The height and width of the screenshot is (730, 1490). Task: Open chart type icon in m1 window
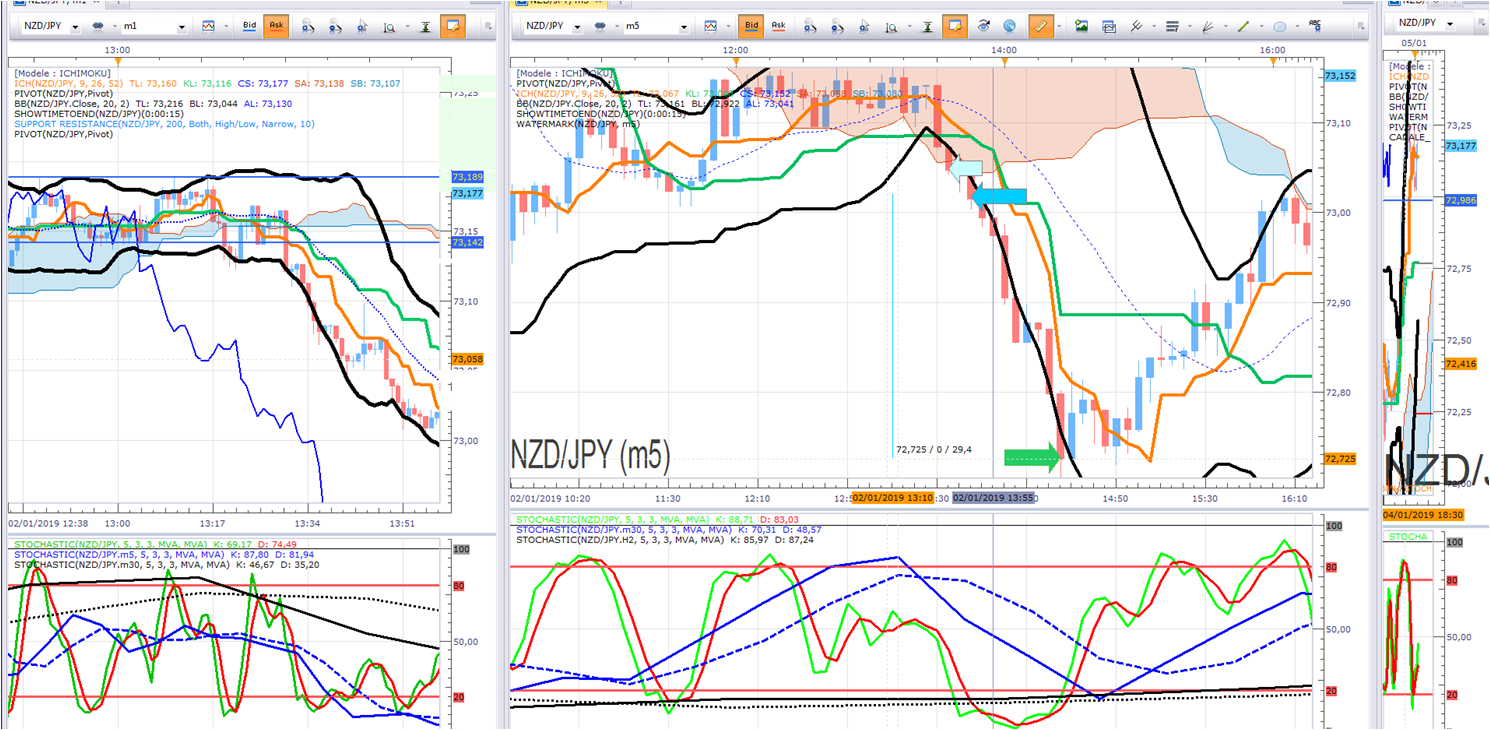click(208, 26)
